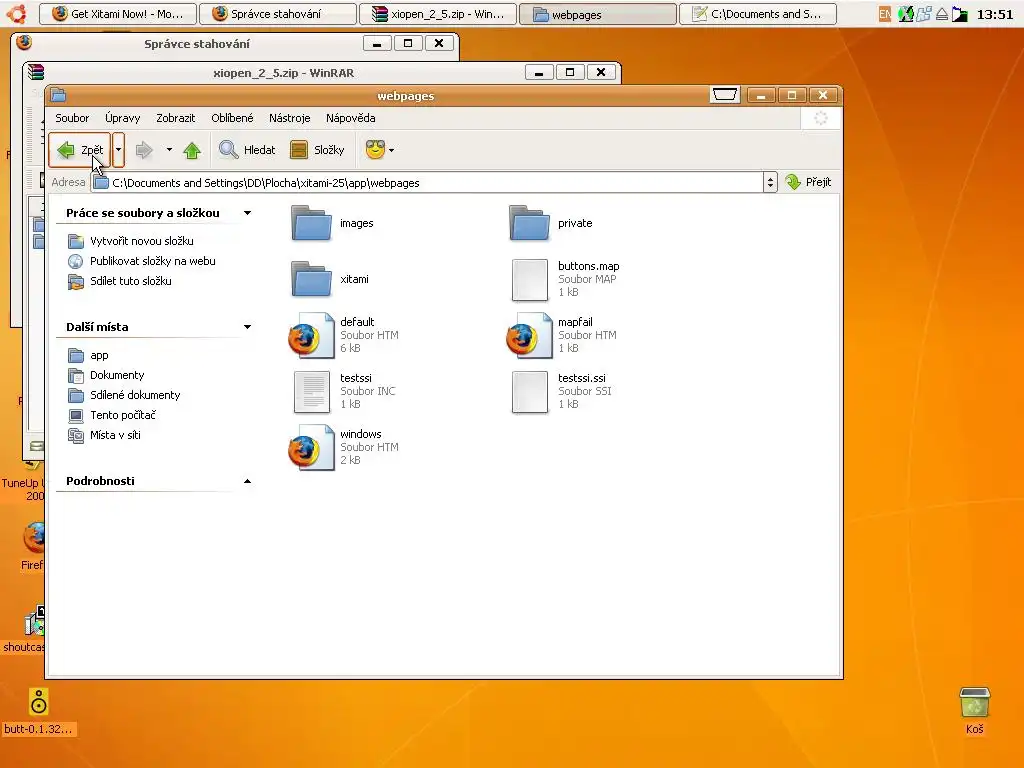Open Tento počítač link
This screenshot has width=1024, height=768.
coord(123,415)
